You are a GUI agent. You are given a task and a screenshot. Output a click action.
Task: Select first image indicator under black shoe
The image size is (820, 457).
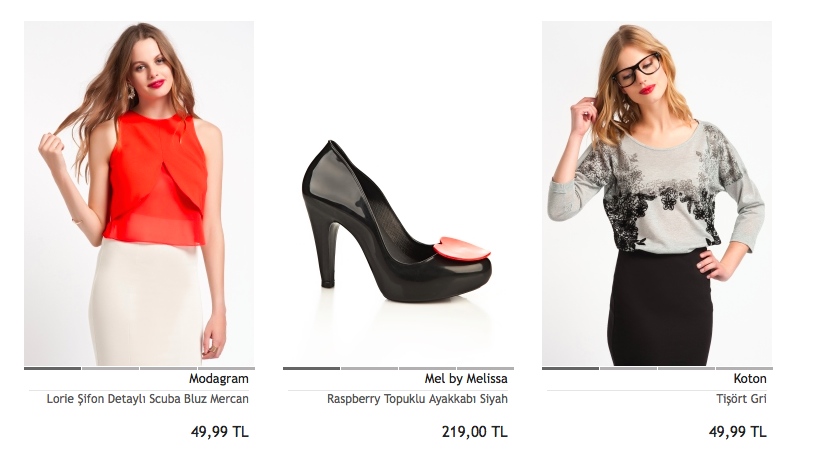click(x=311, y=368)
